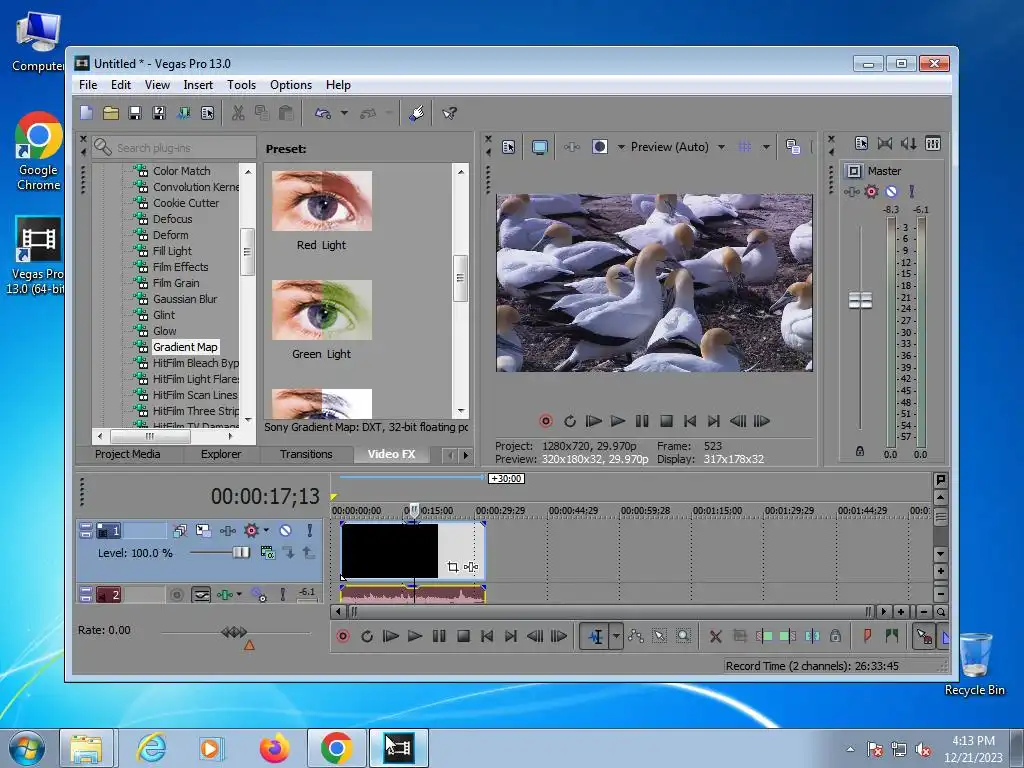Image resolution: width=1024 pixels, height=768 pixels.
Task: Toggle Solo on video track 1
Action: [x=310, y=530]
